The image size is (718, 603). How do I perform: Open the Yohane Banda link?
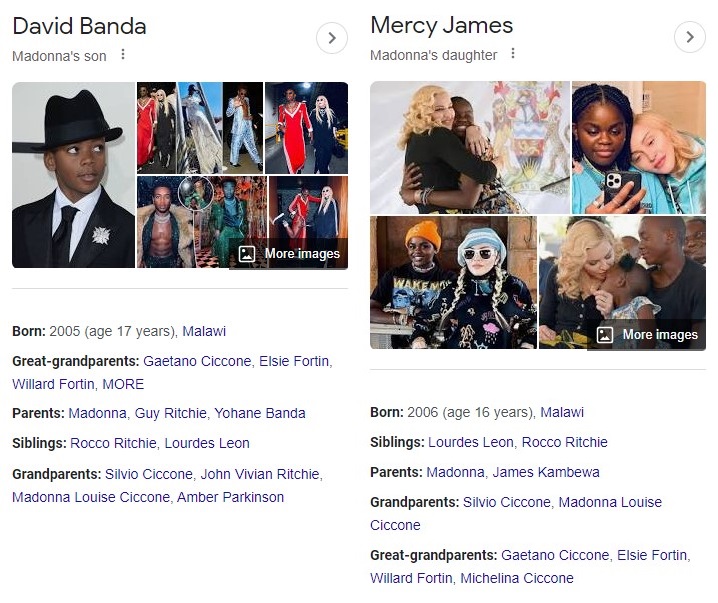[x=260, y=413]
